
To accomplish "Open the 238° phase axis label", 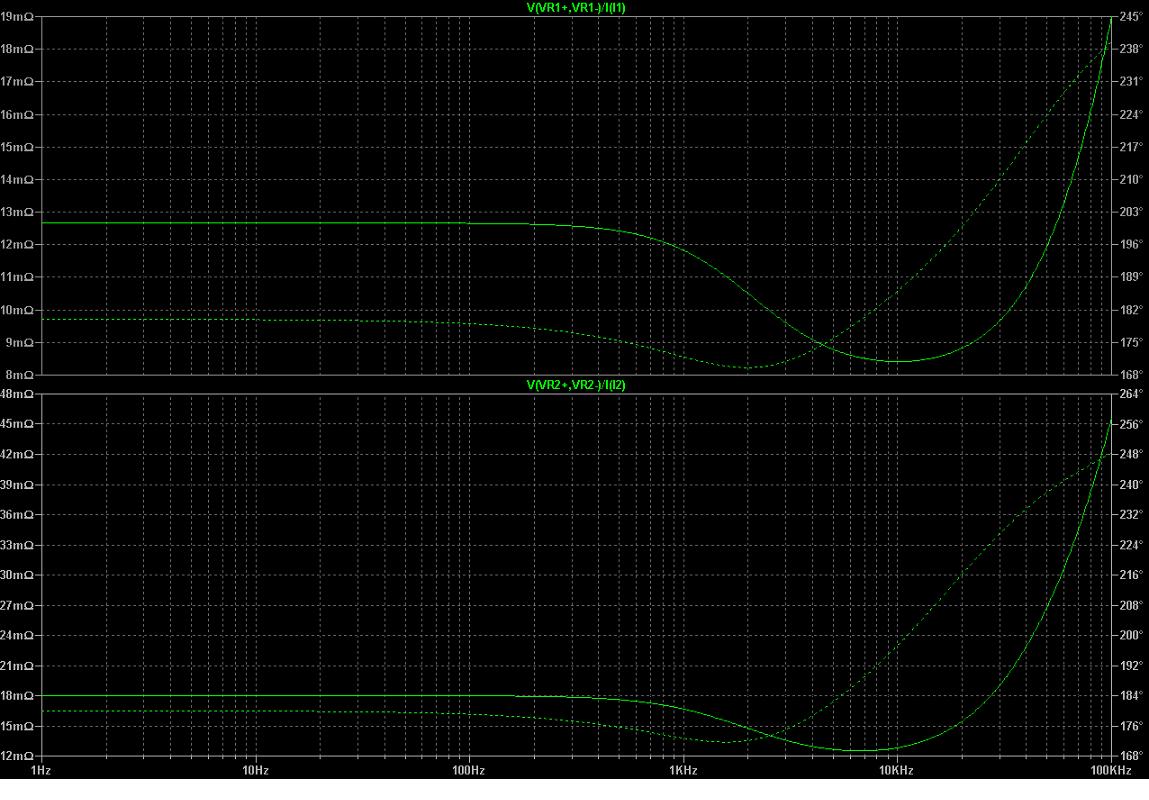I will pos(1131,49).
